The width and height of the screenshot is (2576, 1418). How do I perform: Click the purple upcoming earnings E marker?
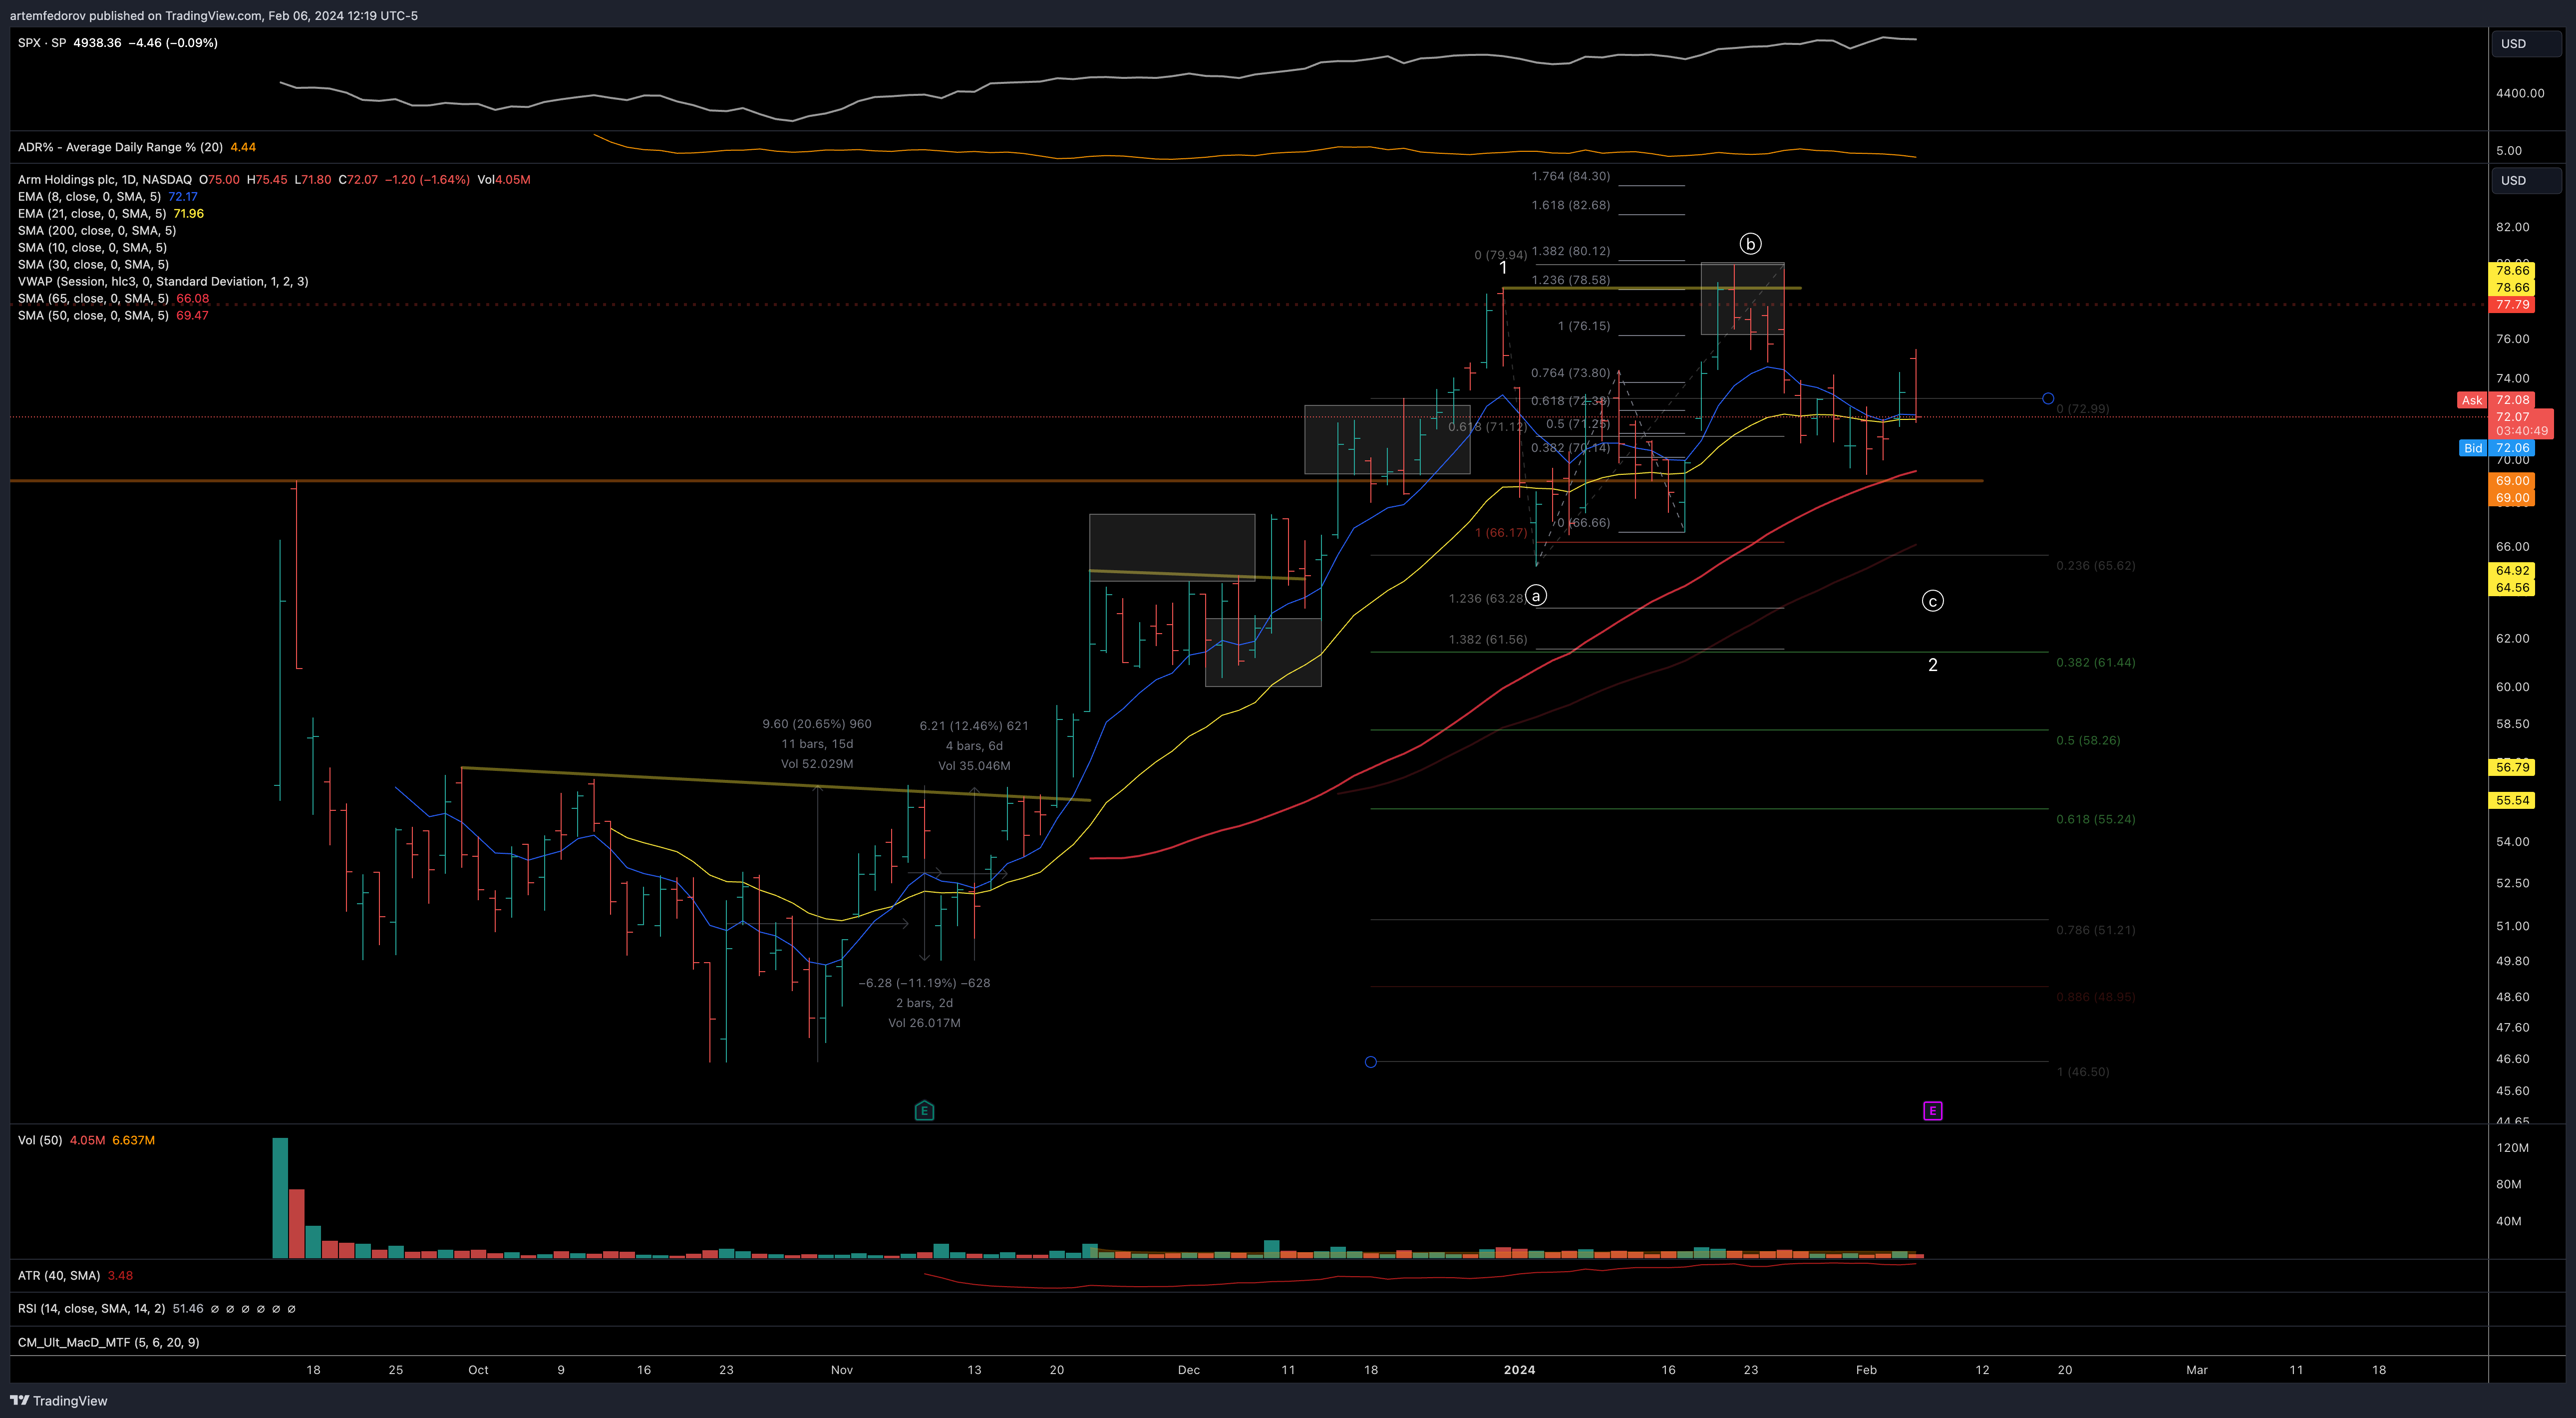pyautogui.click(x=1932, y=1110)
